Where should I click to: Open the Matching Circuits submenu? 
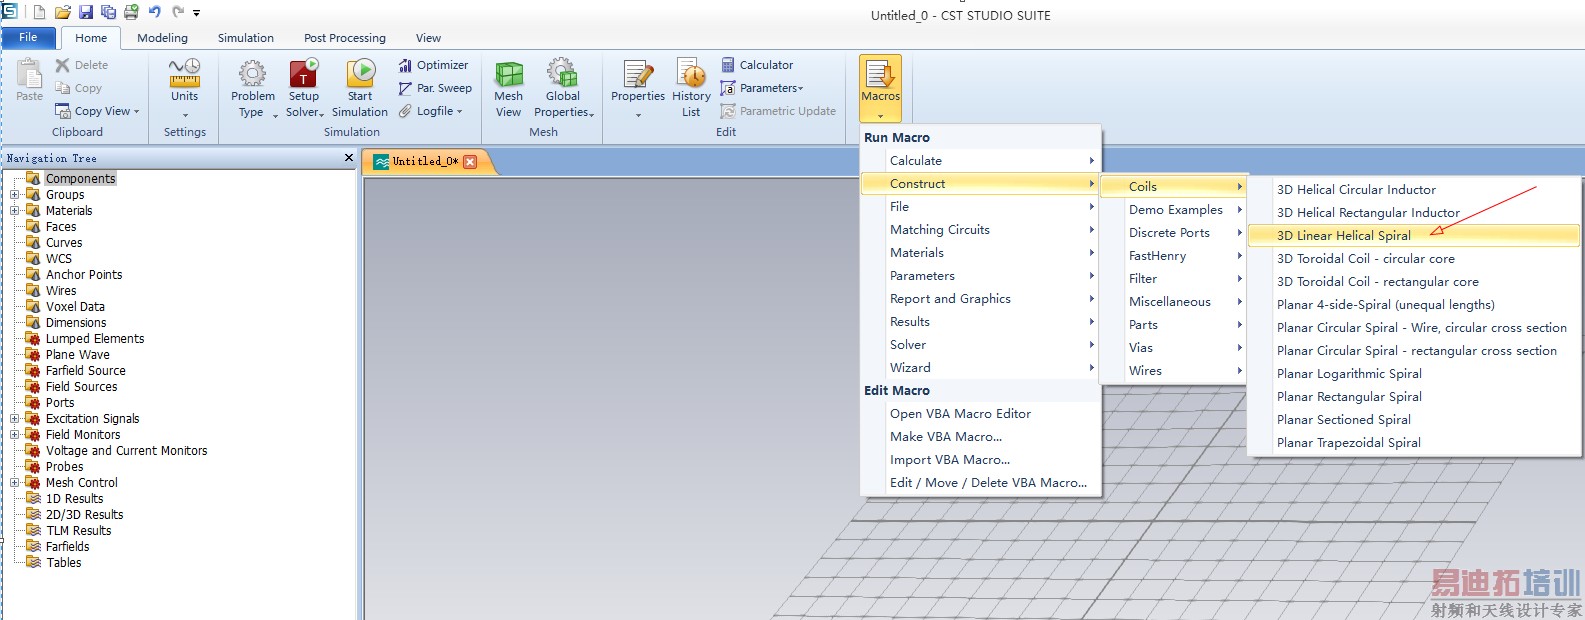pyautogui.click(x=980, y=230)
